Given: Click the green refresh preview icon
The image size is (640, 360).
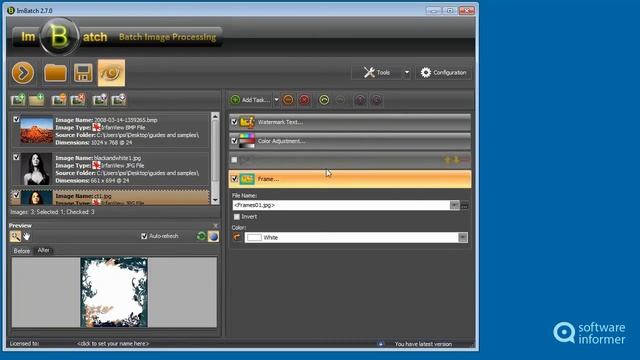Looking at the screenshot, I should [x=201, y=236].
